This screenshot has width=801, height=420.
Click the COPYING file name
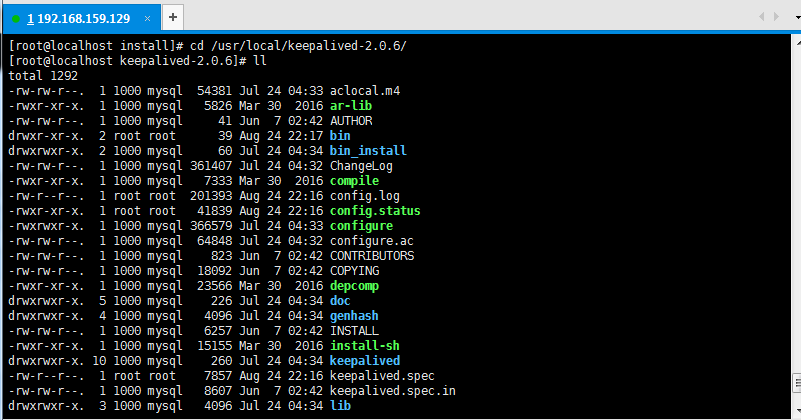pos(355,271)
